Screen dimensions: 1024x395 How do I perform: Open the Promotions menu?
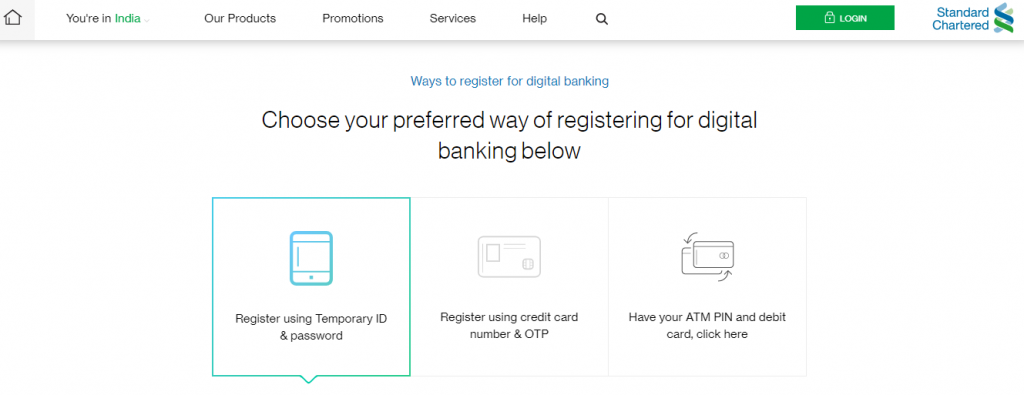click(x=353, y=19)
